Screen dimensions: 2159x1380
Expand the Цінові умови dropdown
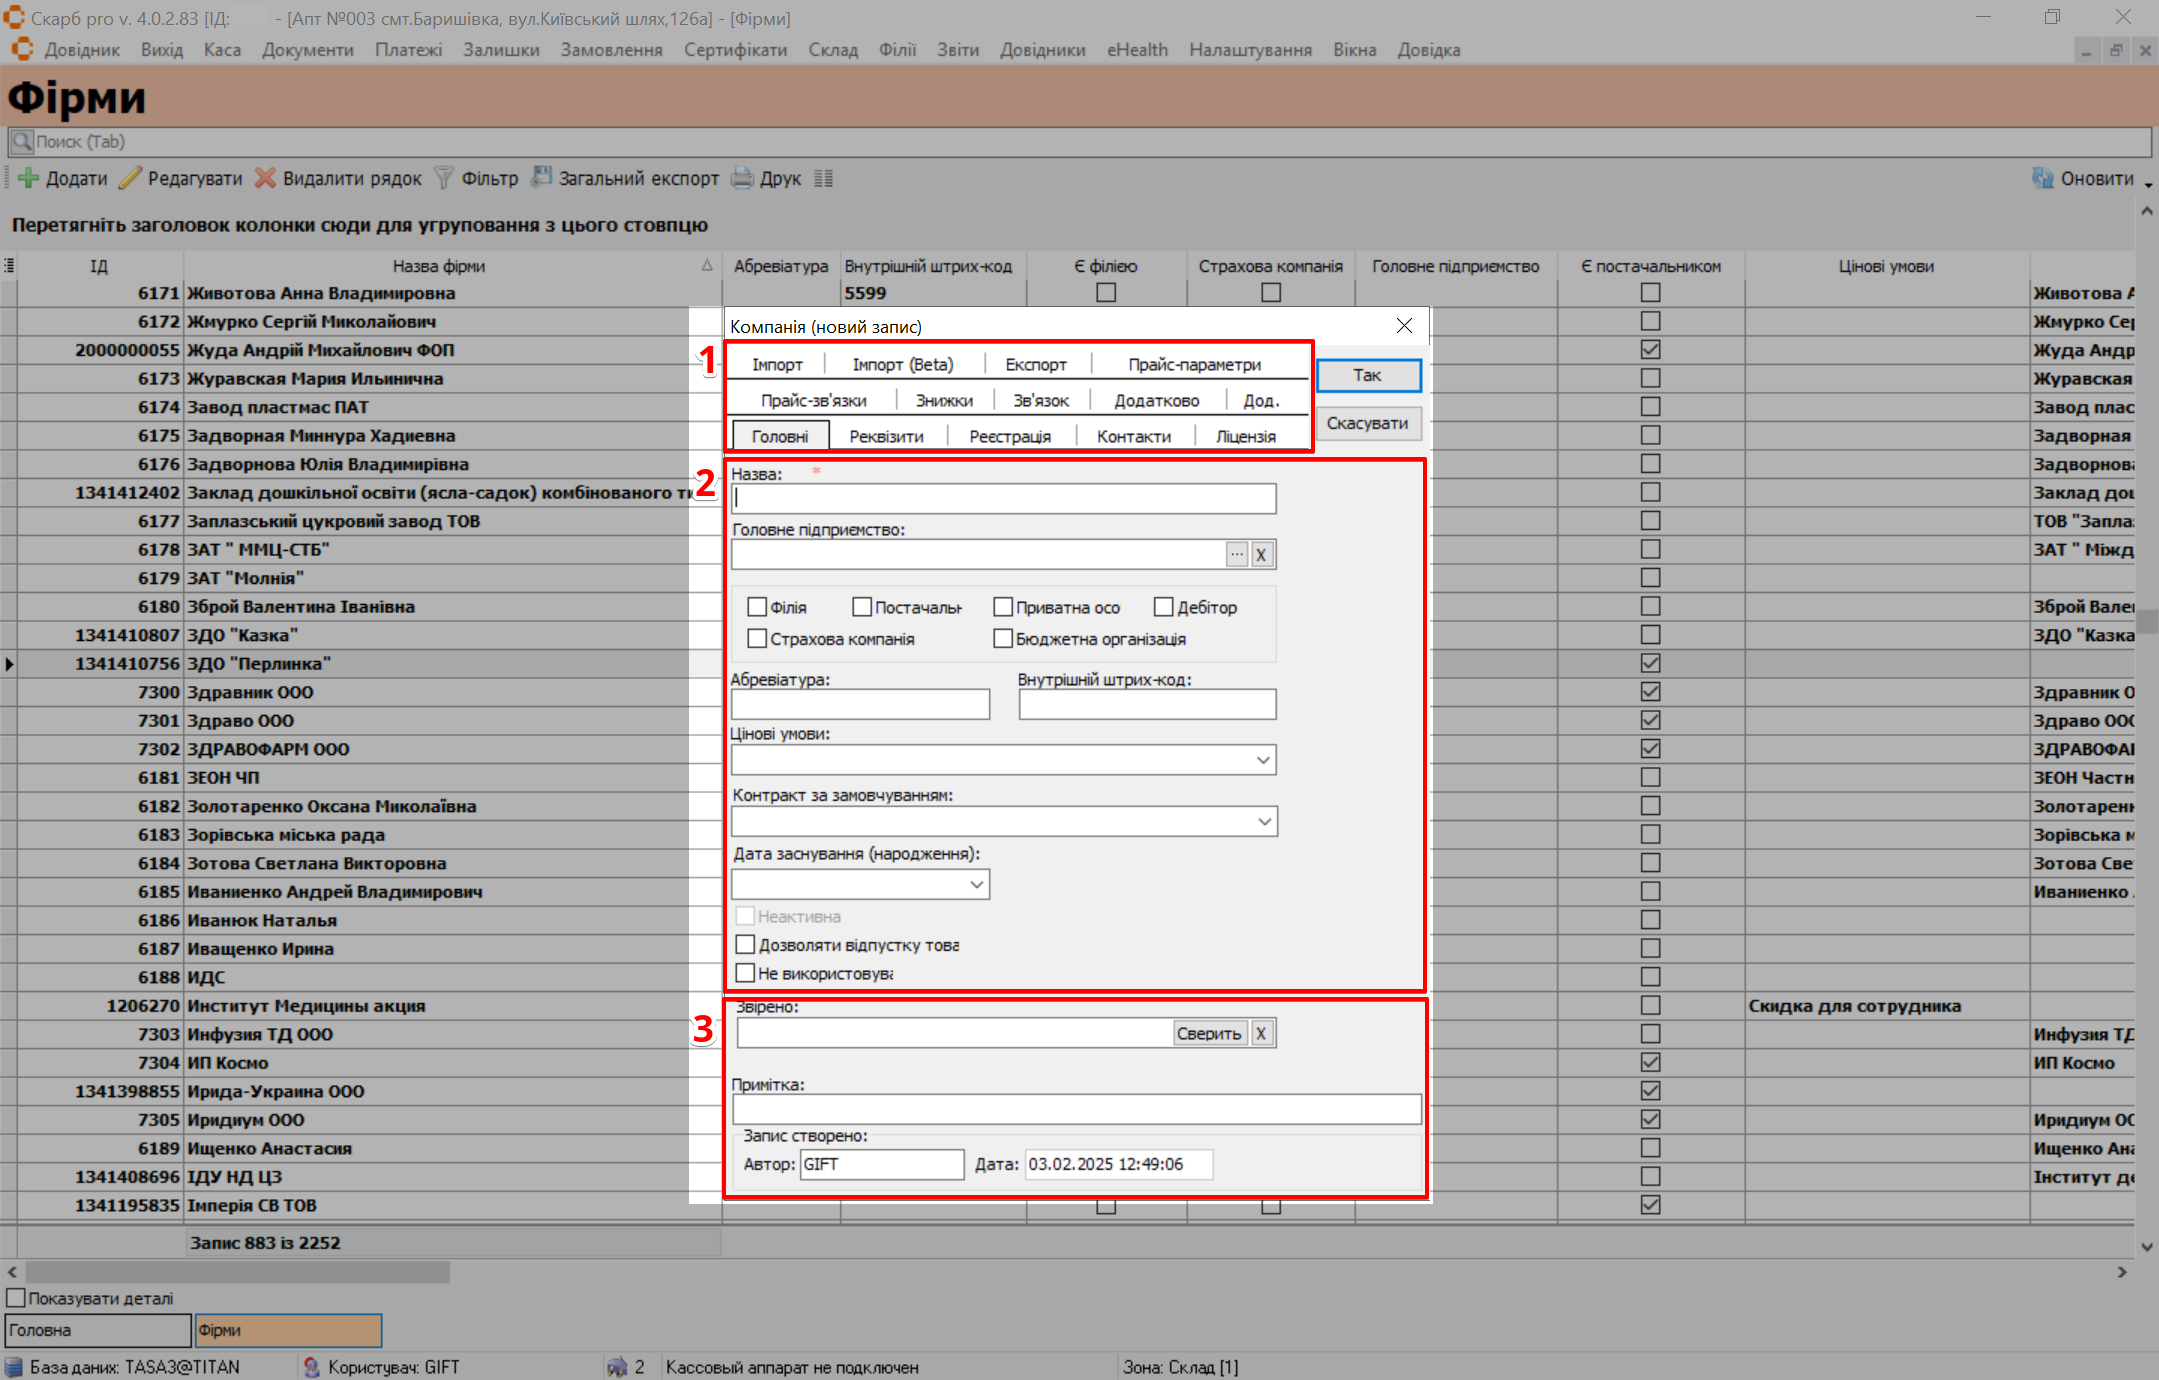coord(1263,760)
